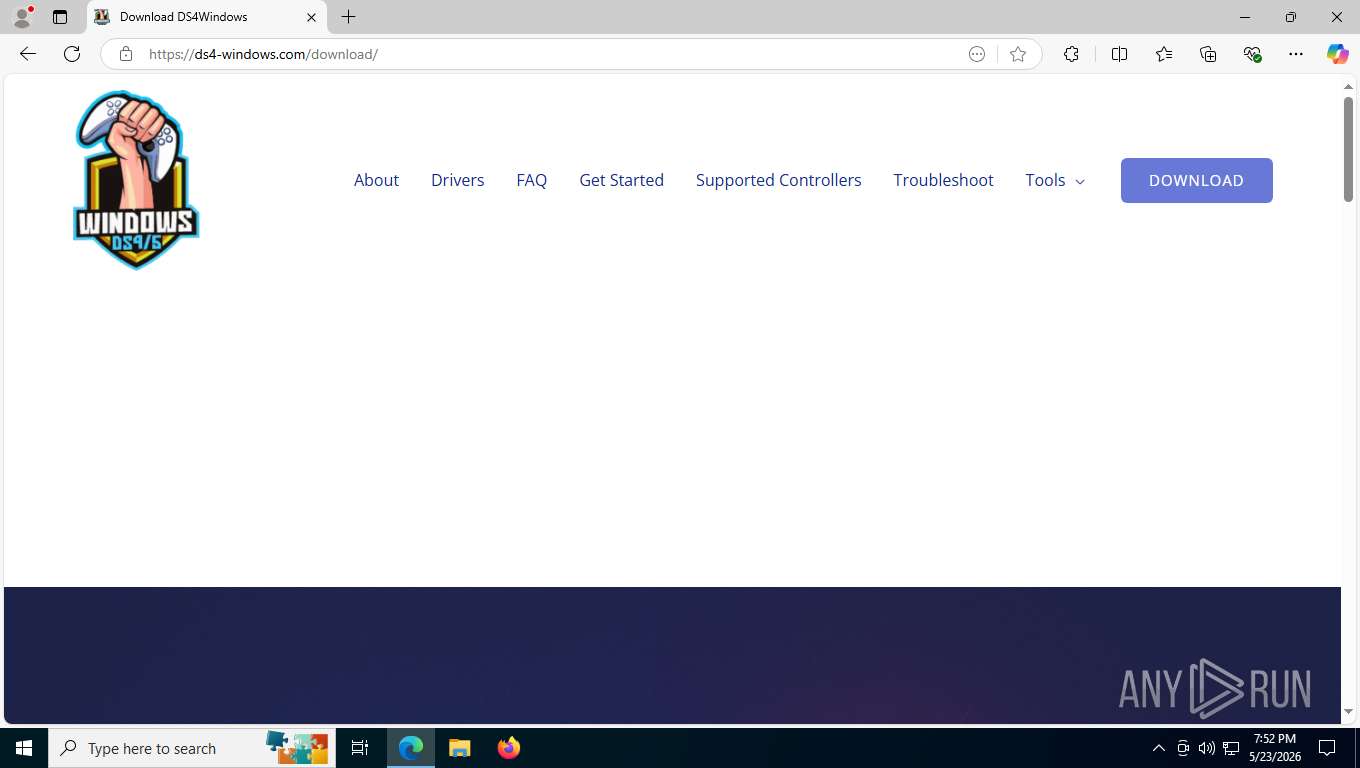
Task: Open the browser profile icon
Action: [x=22, y=17]
